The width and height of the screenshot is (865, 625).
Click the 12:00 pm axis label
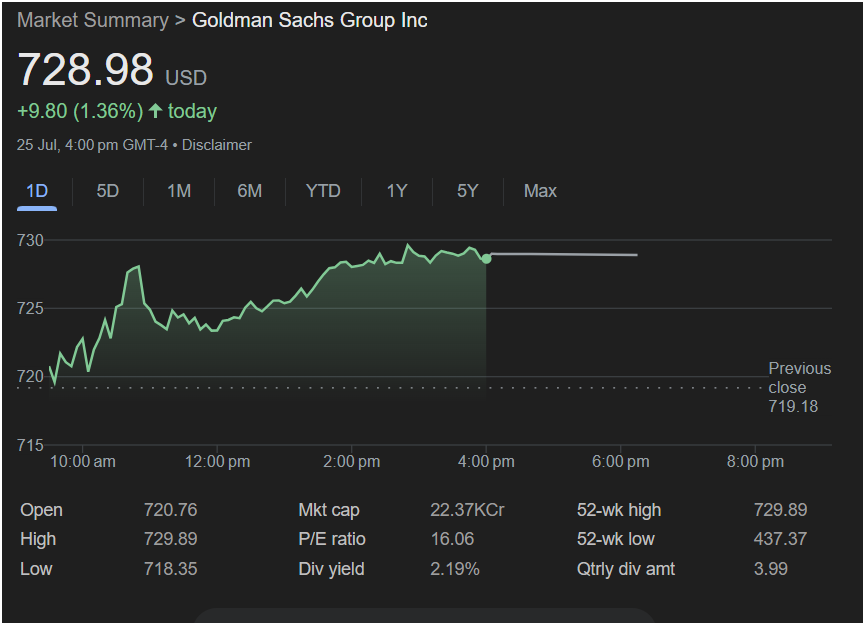coord(217,462)
